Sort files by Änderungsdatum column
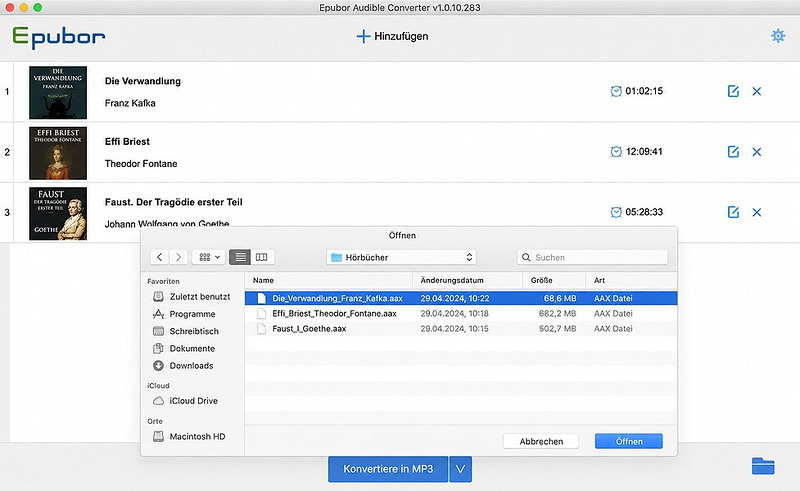 point(467,280)
